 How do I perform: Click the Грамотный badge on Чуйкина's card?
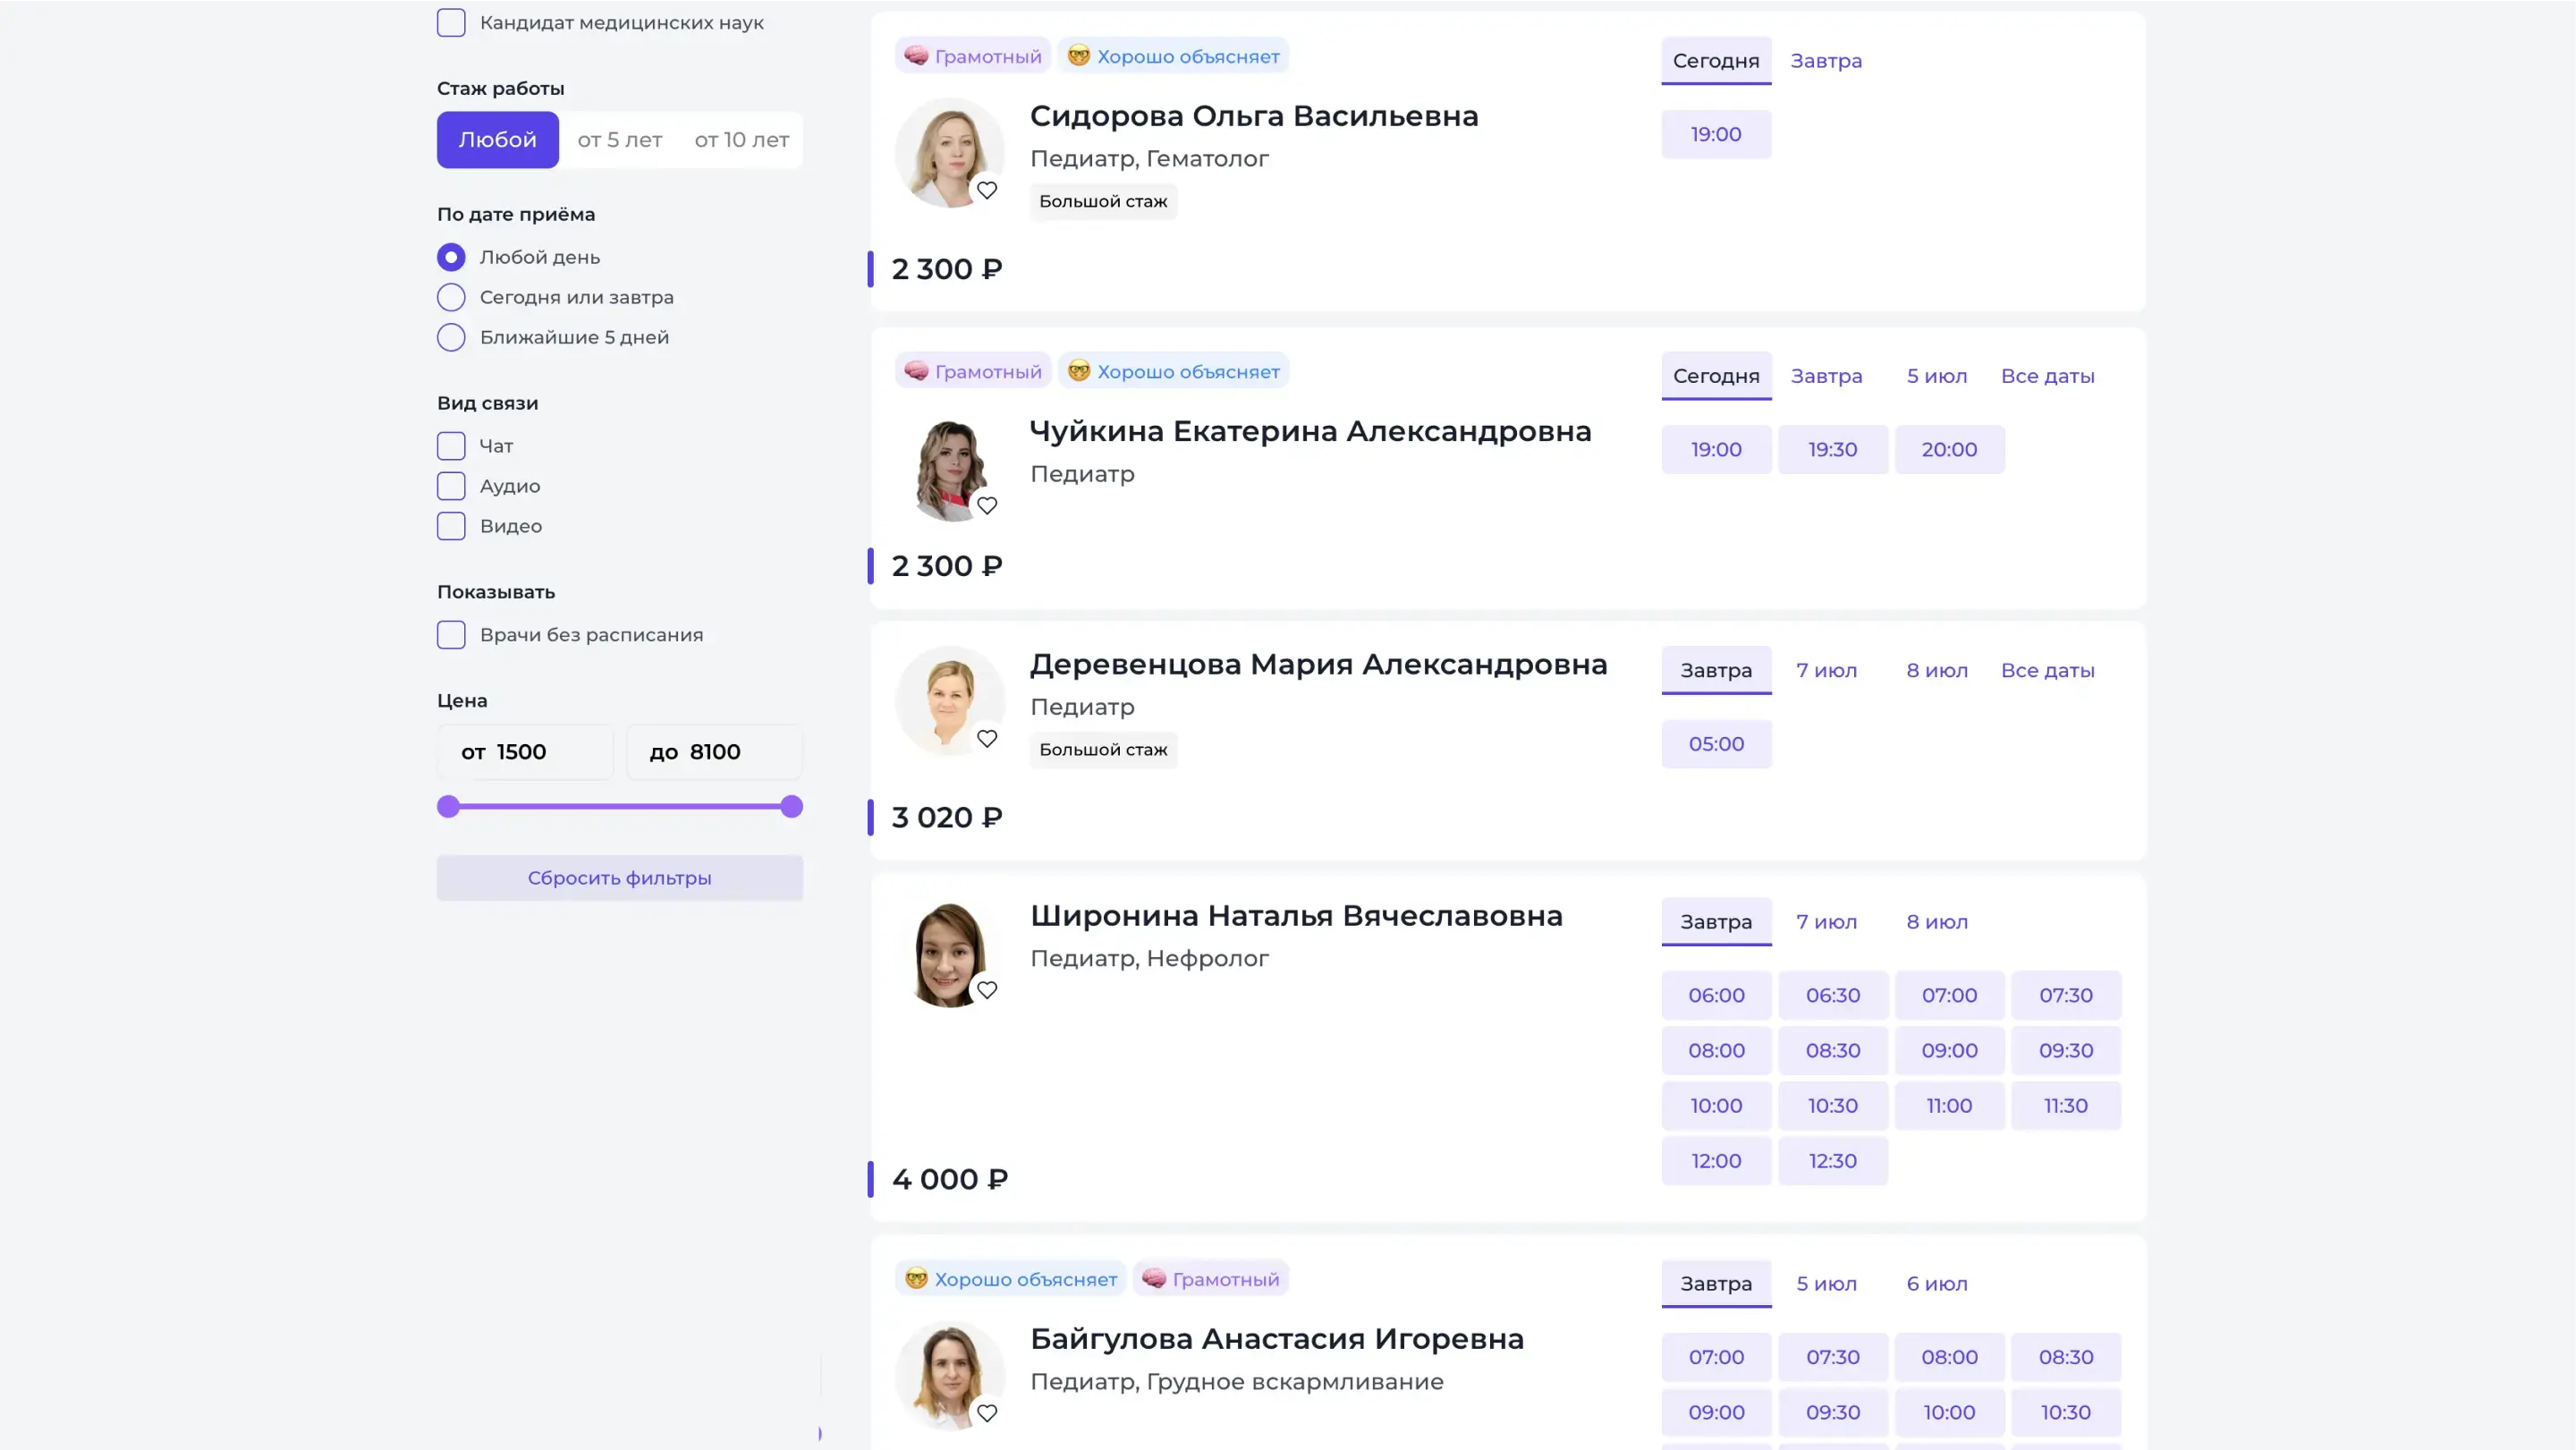tap(972, 371)
